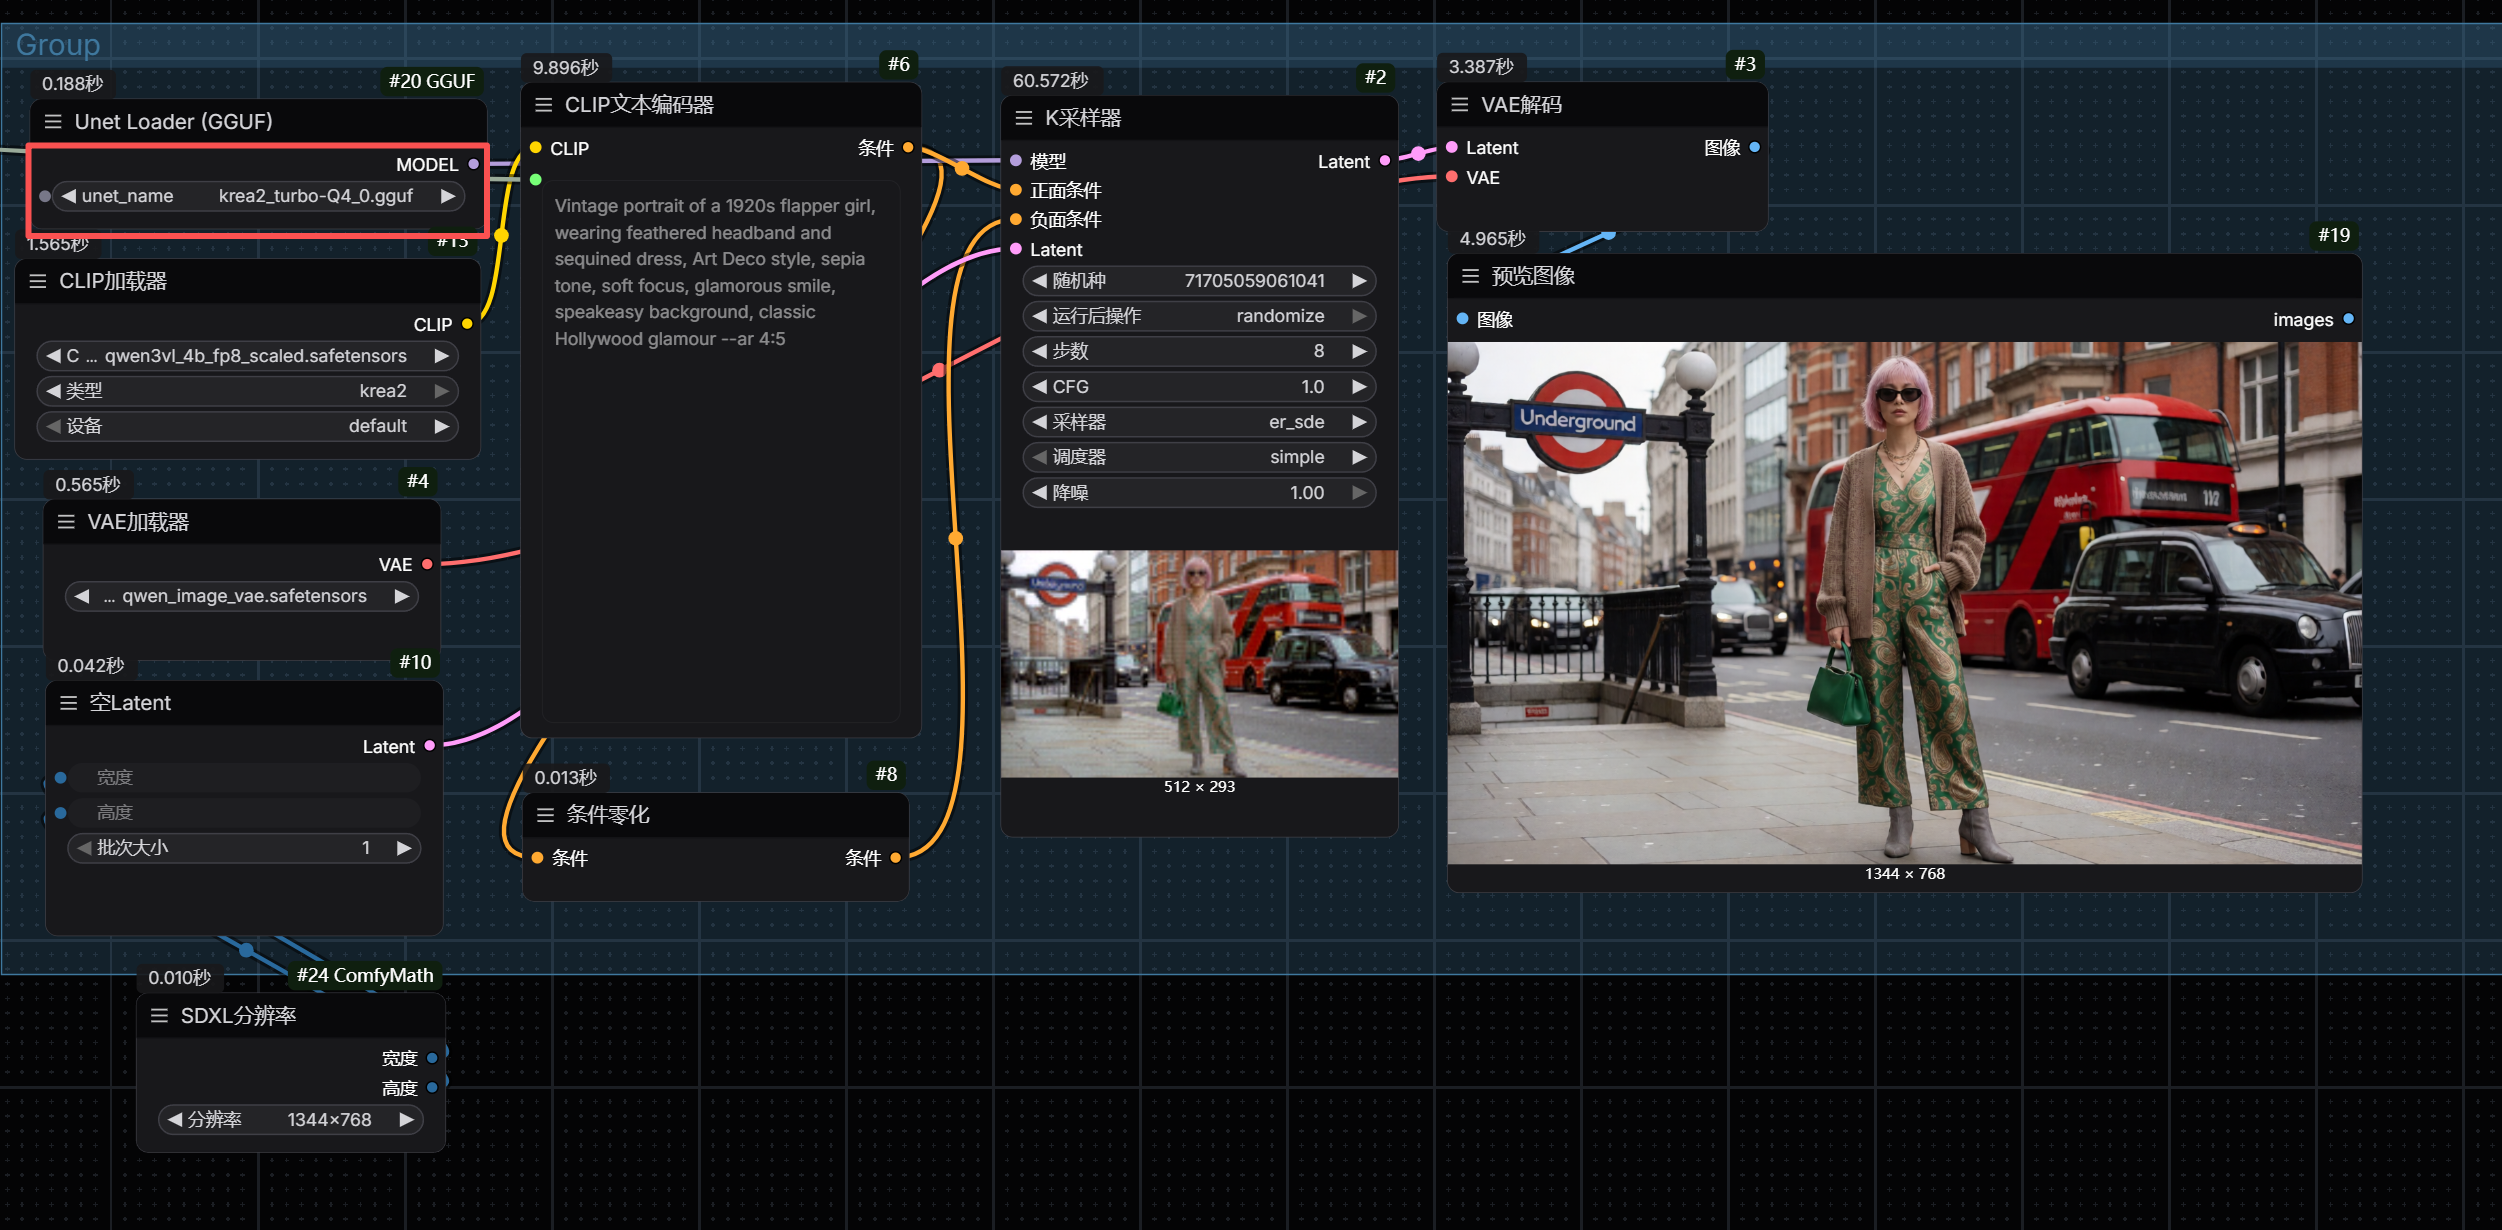Click the 9.896秒 timing label above CLIP文本编码器

[565, 68]
